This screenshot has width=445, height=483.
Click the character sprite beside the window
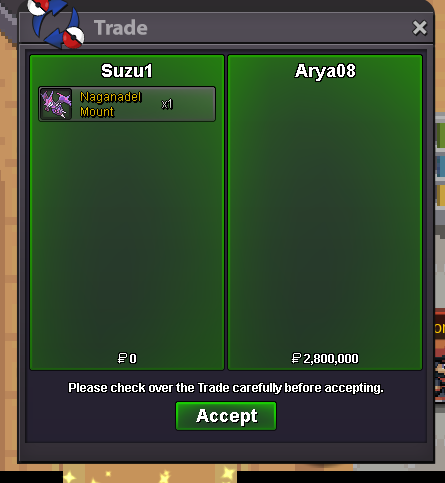[x=440, y=378]
